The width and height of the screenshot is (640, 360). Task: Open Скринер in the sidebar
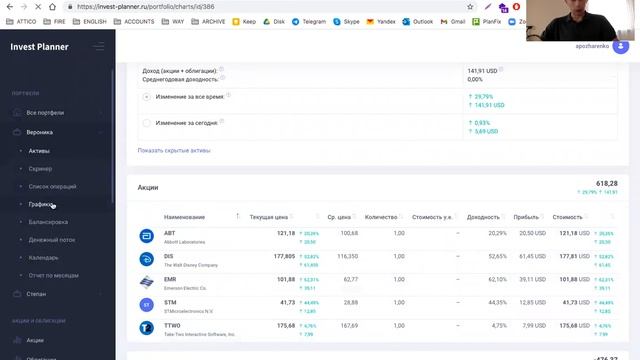tap(40, 169)
